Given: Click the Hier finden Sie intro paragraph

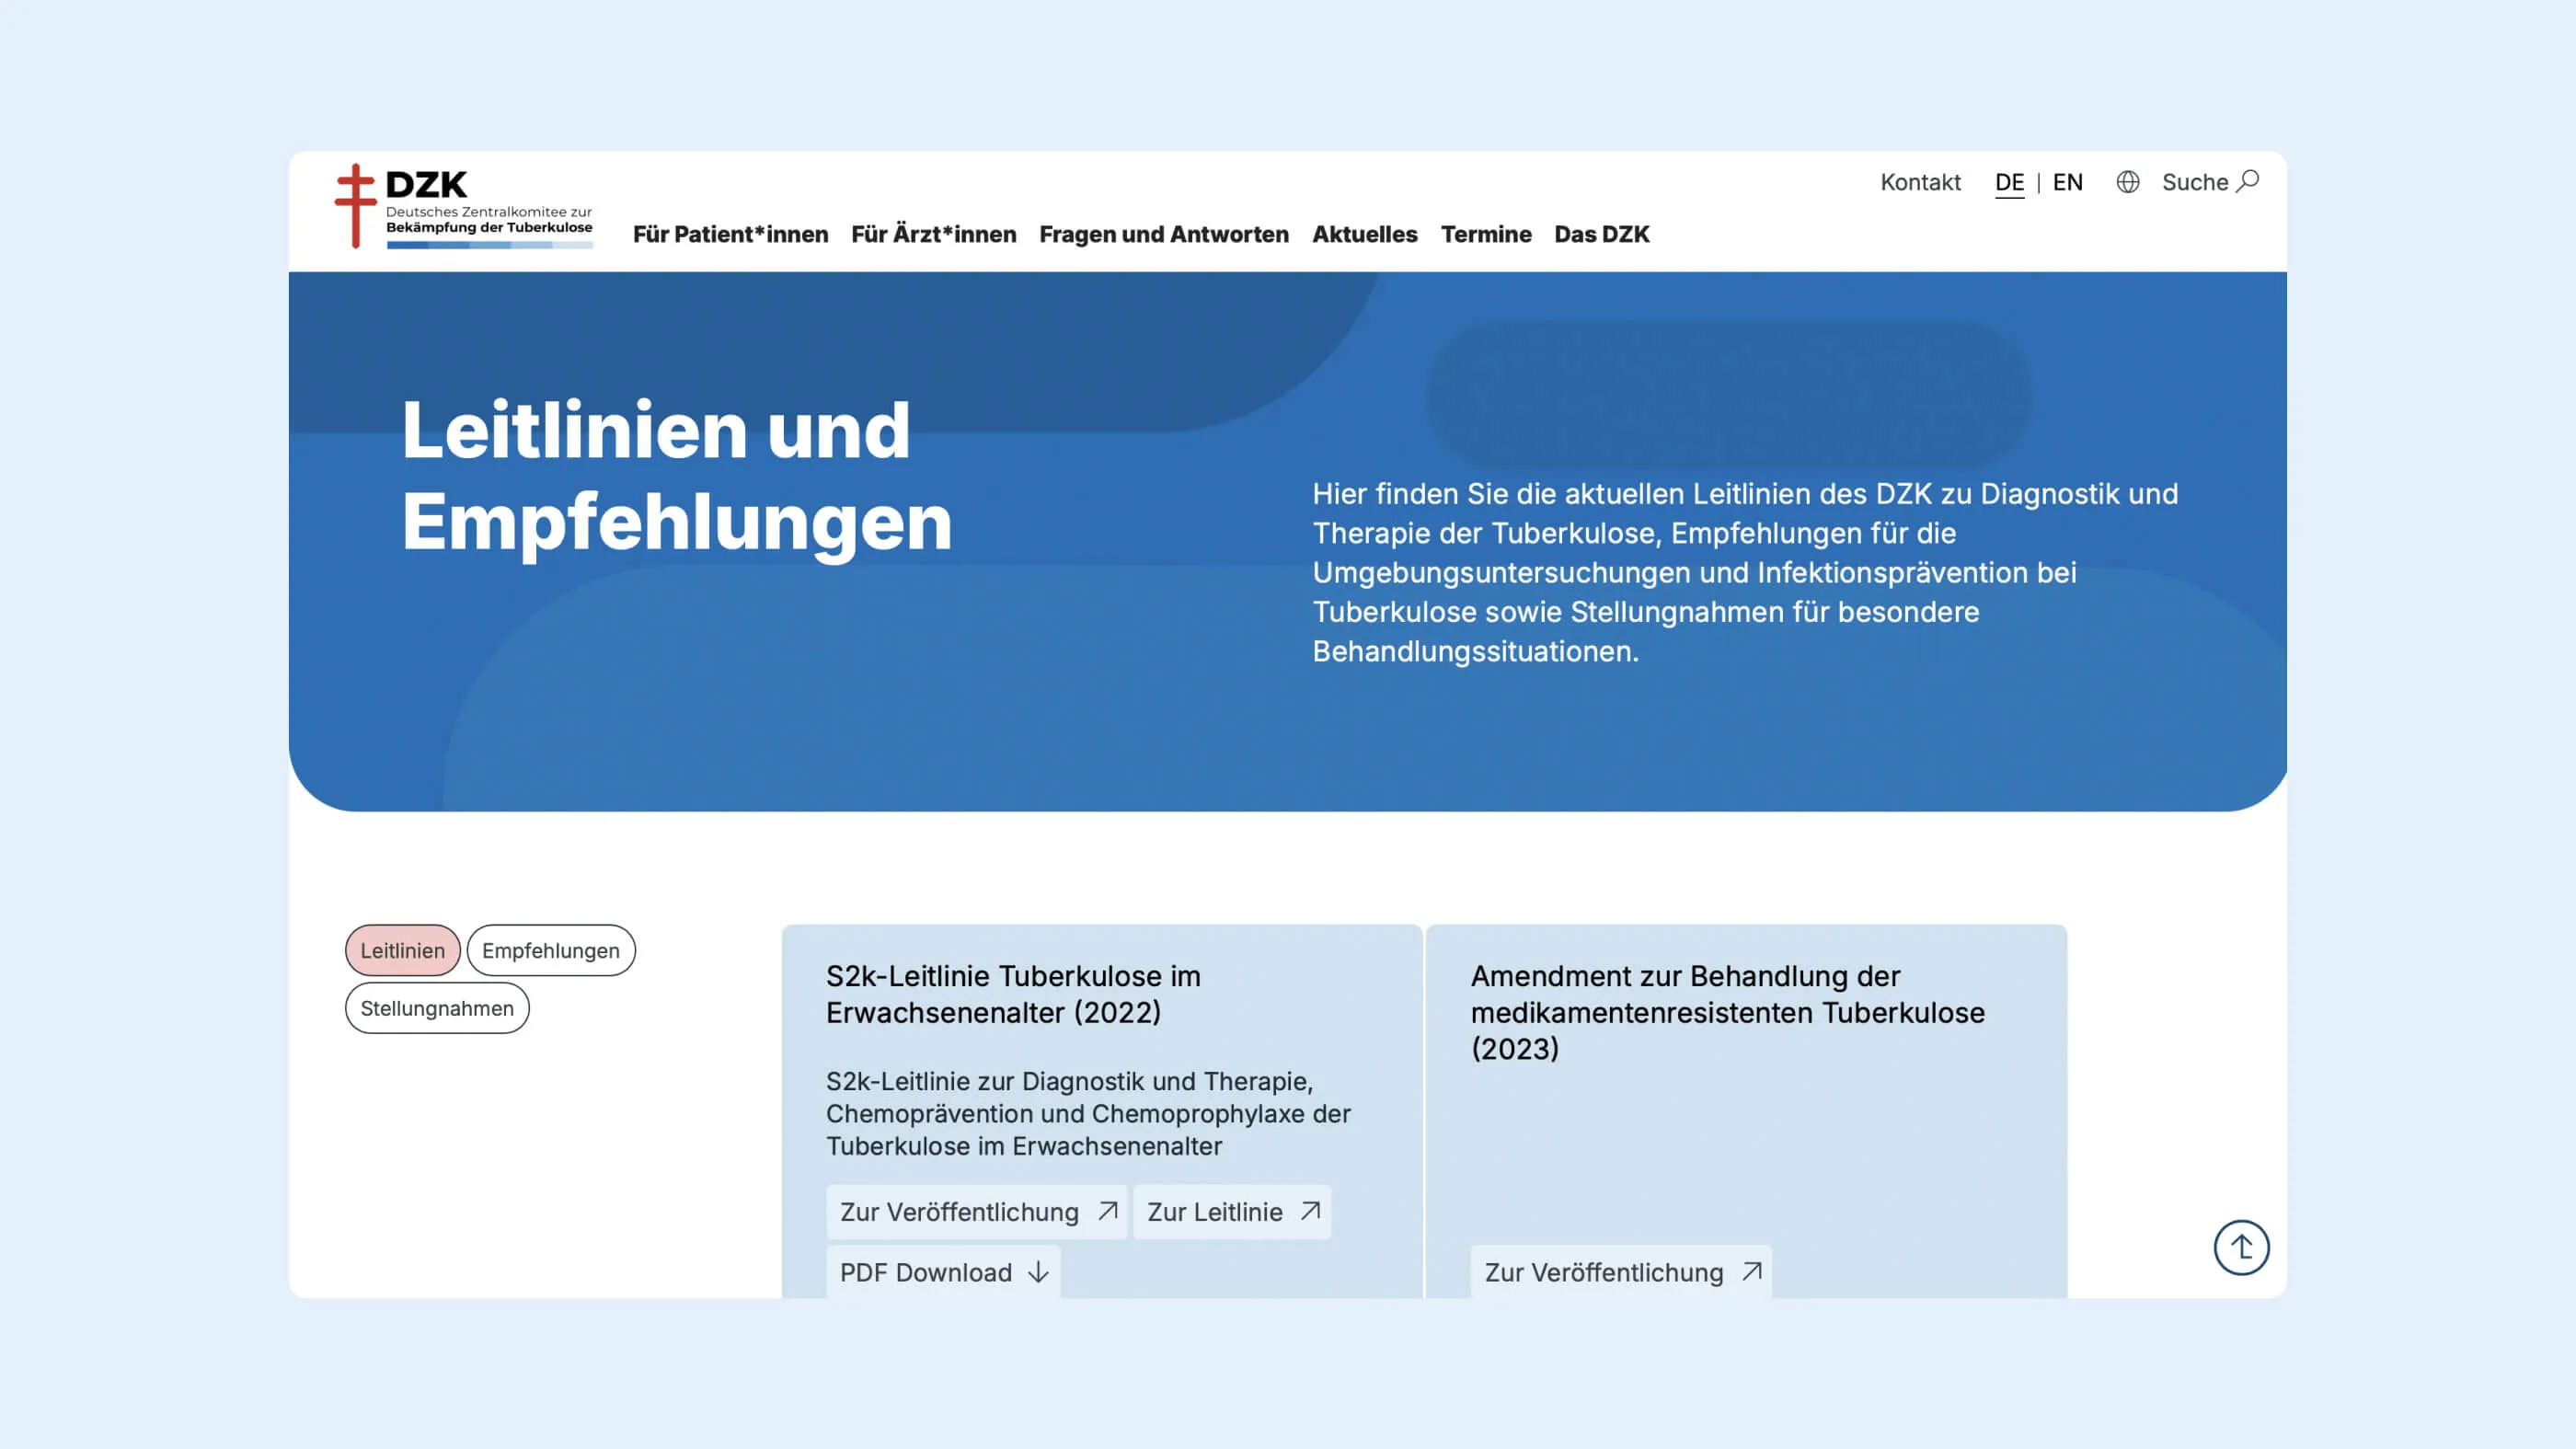Looking at the screenshot, I should click(1745, 572).
